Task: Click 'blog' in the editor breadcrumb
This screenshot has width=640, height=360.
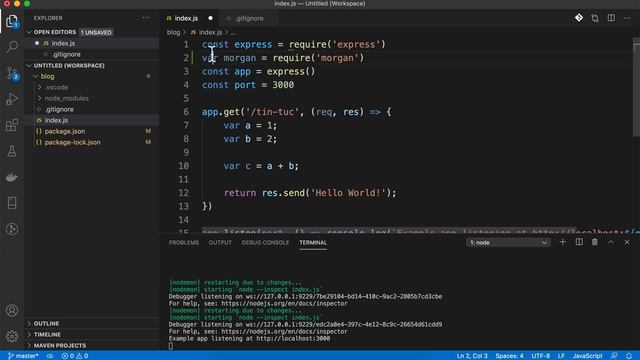Action: pyautogui.click(x=173, y=32)
